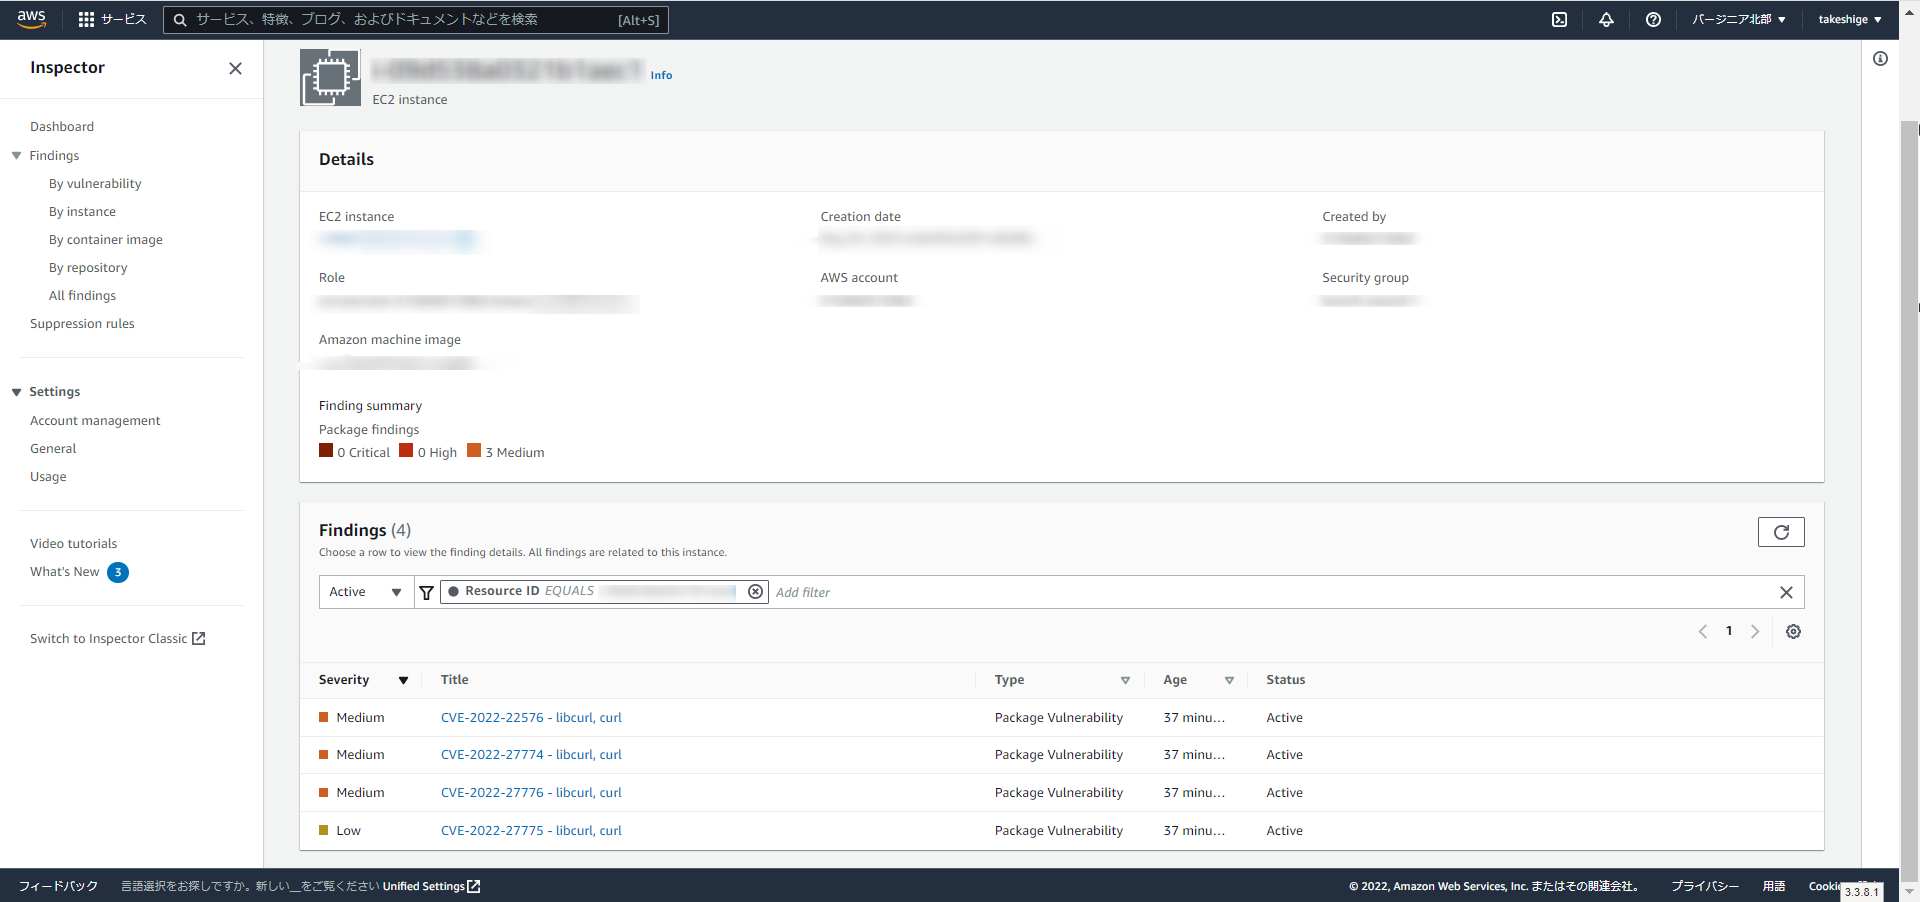Image resolution: width=1920 pixels, height=902 pixels.
Task: Click the search magnifier icon
Action: (x=180, y=20)
